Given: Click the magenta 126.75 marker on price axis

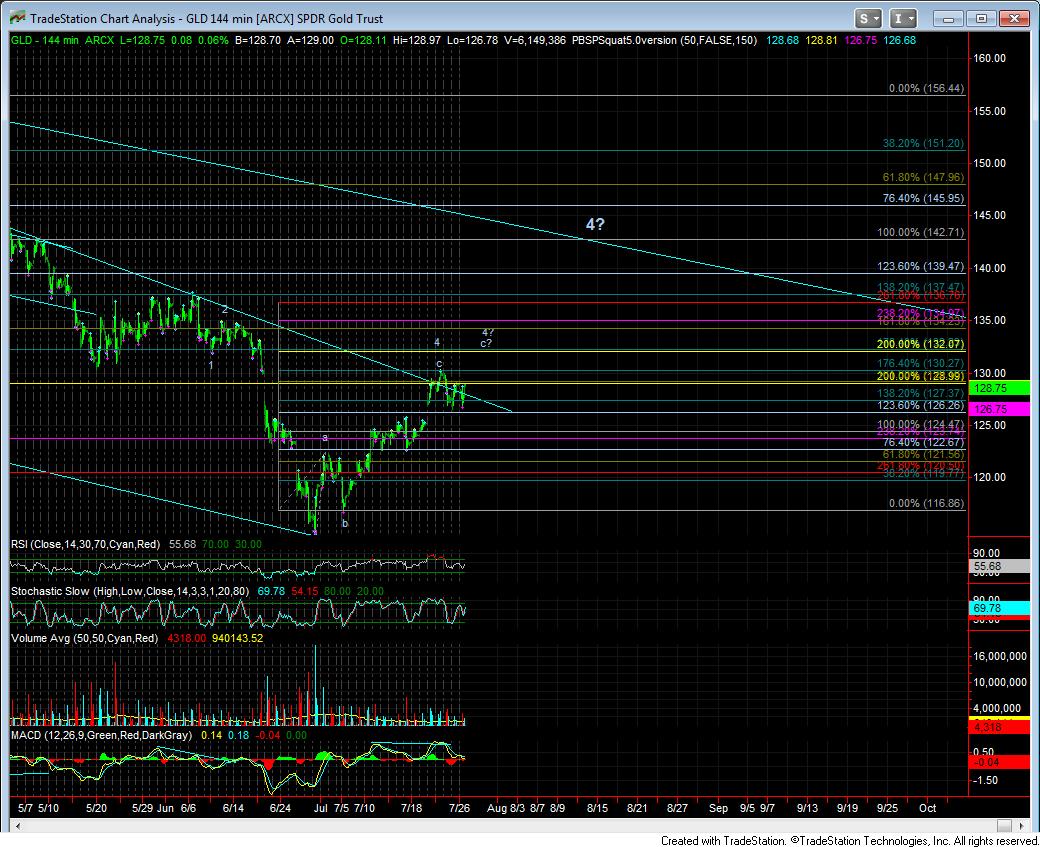Looking at the screenshot, I should click(x=1000, y=409).
